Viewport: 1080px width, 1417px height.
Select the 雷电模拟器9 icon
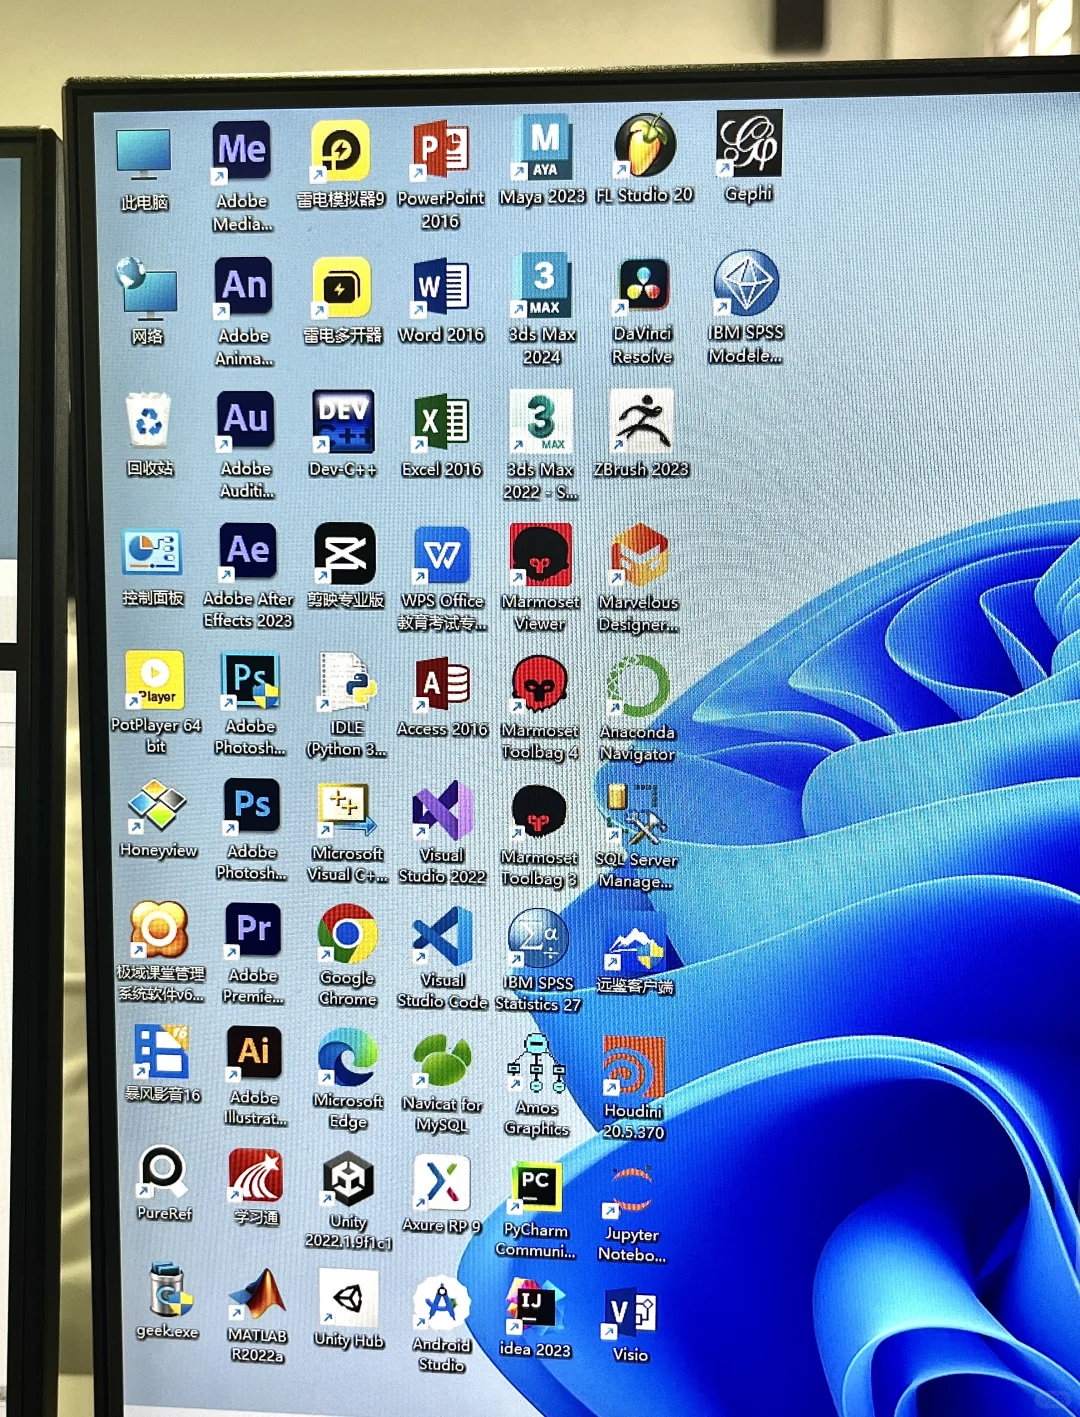click(341, 151)
